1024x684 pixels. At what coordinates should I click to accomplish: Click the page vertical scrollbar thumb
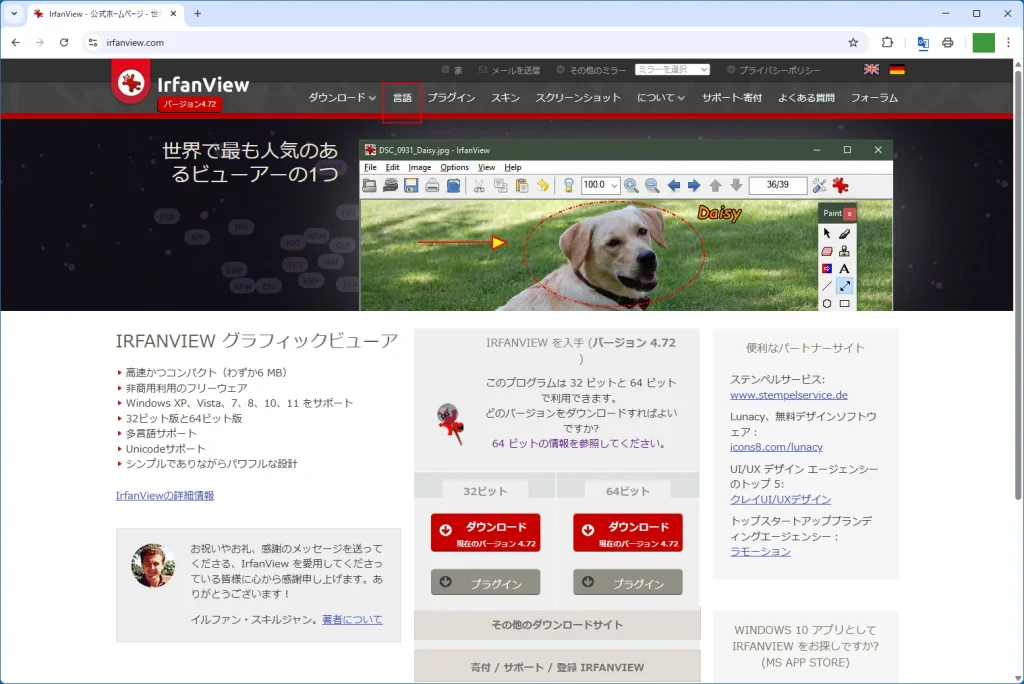point(1017,284)
